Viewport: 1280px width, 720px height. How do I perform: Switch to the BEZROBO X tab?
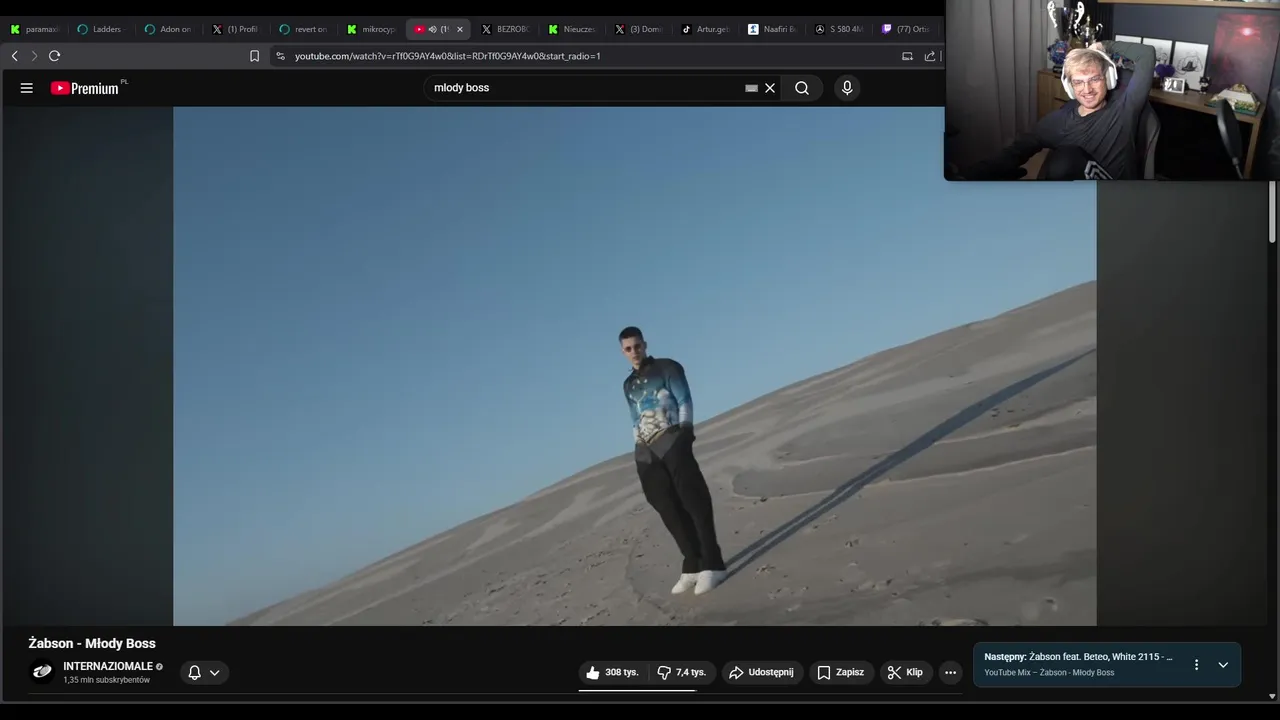coord(505,29)
